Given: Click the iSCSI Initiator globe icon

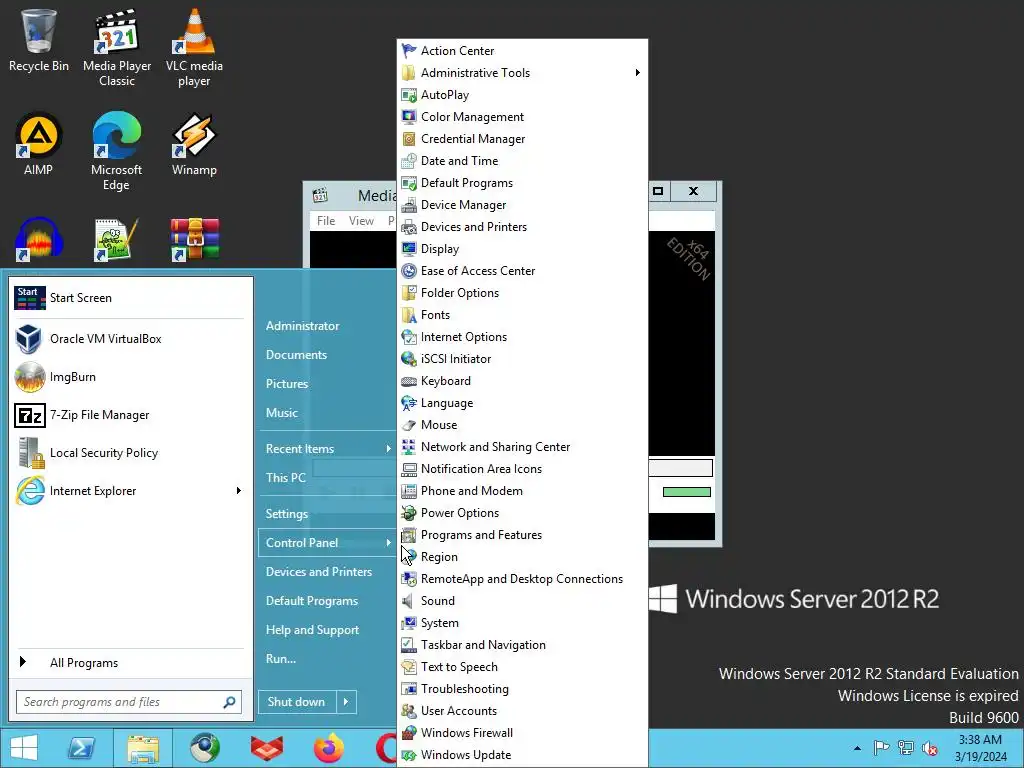Looking at the screenshot, I should [409, 359].
